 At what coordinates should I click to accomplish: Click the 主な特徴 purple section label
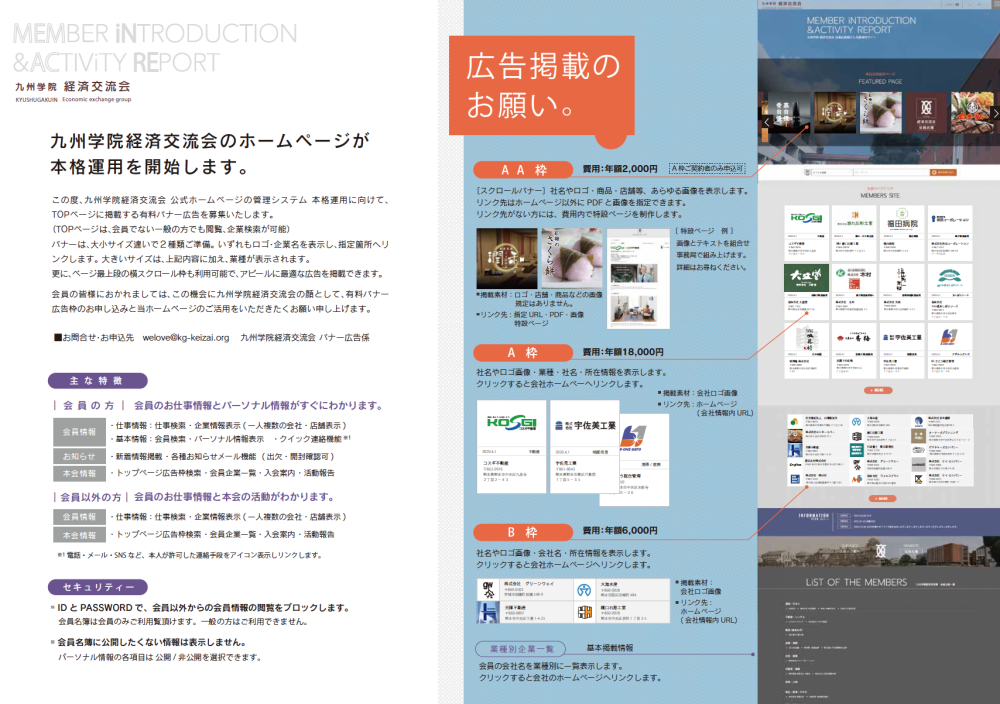97,381
